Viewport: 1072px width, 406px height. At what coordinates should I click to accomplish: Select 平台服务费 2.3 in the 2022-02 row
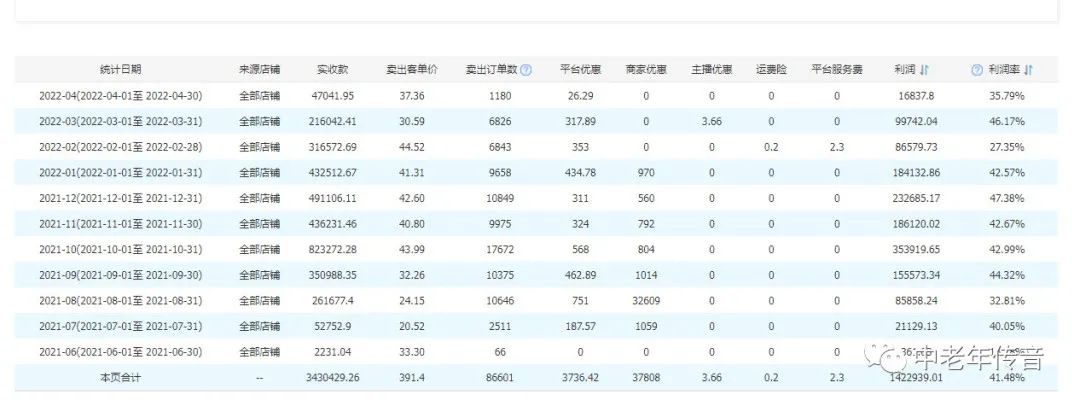click(x=837, y=147)
